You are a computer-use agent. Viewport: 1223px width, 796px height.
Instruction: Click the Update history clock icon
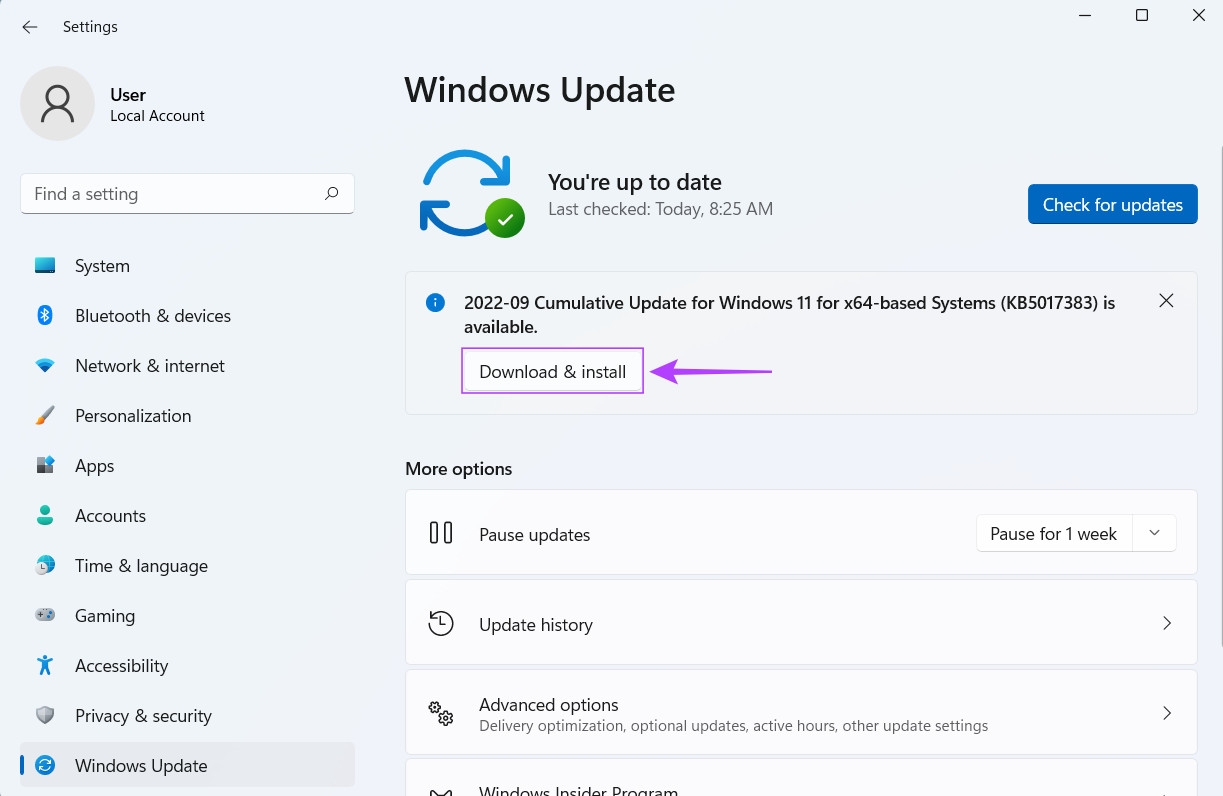441,623
